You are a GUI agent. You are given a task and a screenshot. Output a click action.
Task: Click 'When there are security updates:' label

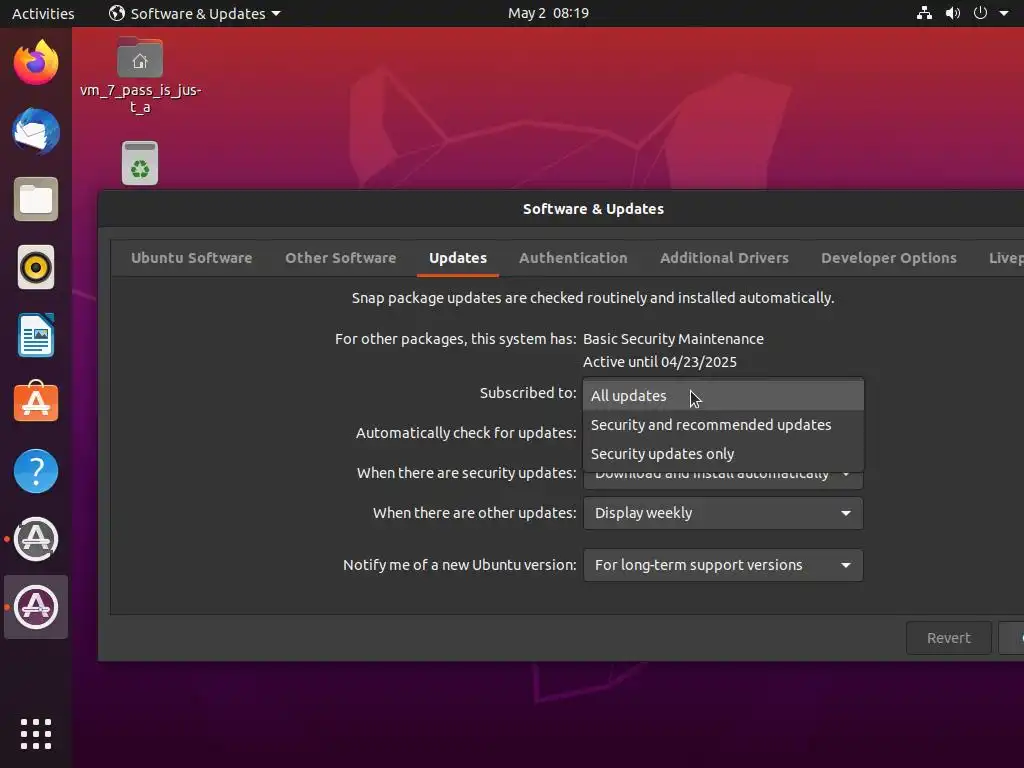click(x=466, y=473)
